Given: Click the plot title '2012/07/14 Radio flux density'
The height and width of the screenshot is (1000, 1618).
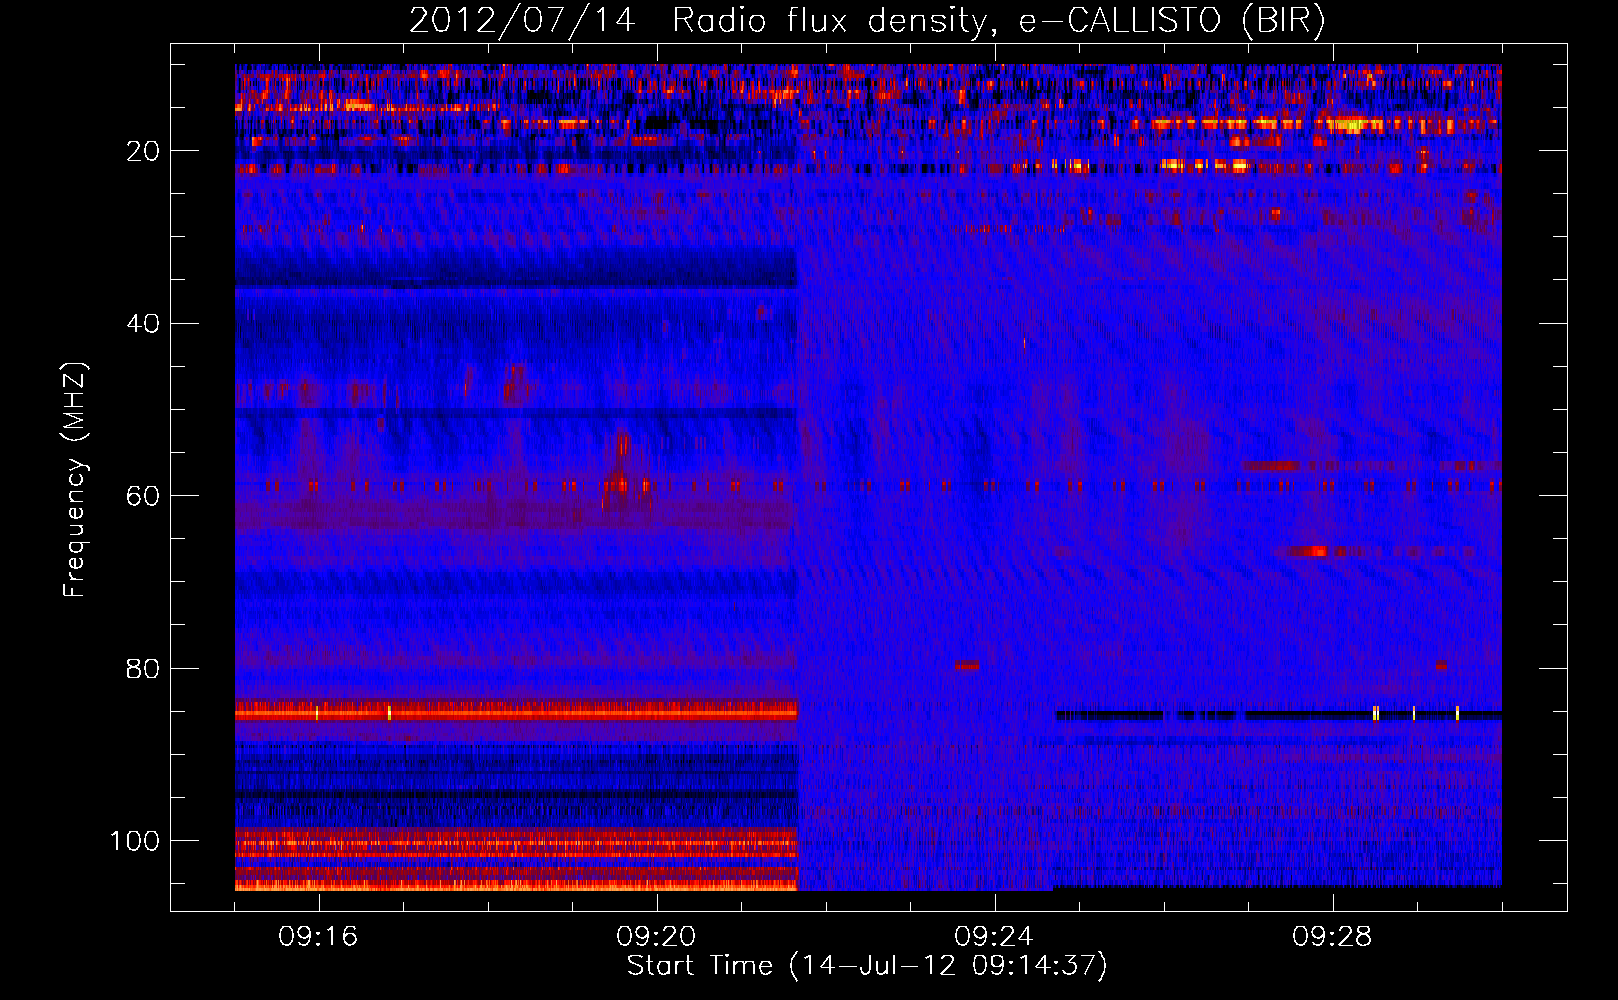Looking at the screenshot, I should click(867, 20).
